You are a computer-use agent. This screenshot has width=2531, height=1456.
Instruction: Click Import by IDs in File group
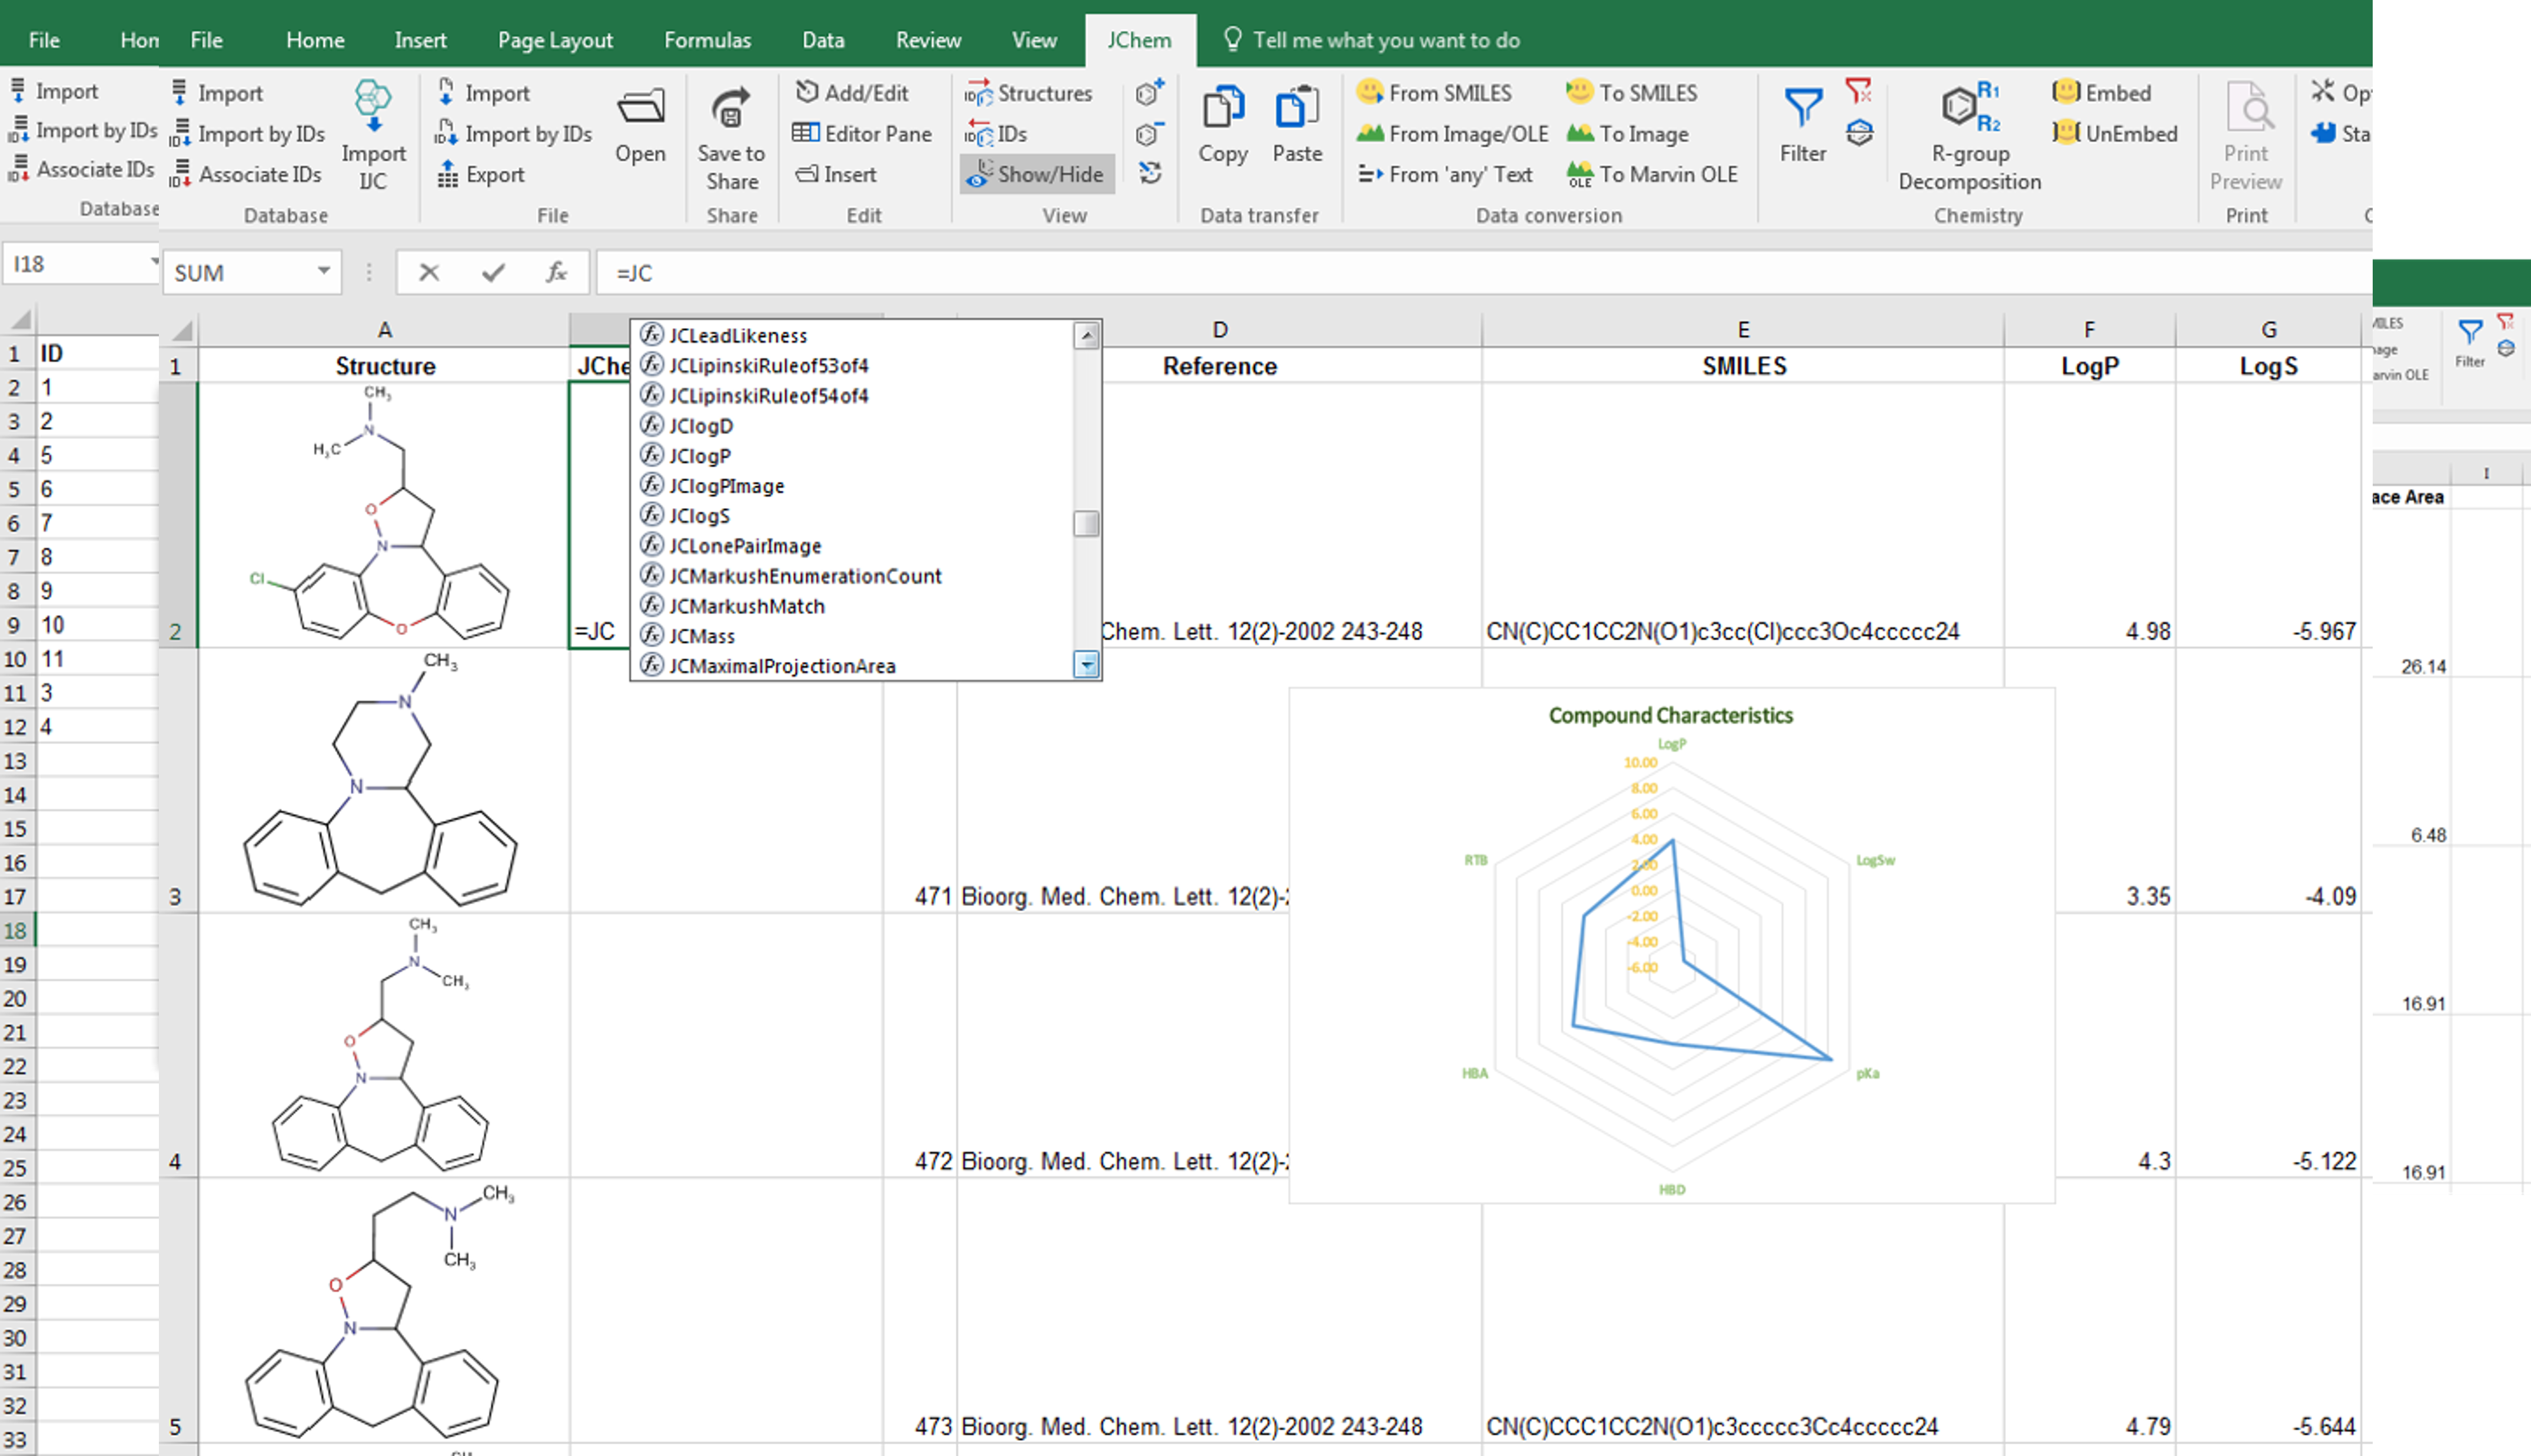514,133
